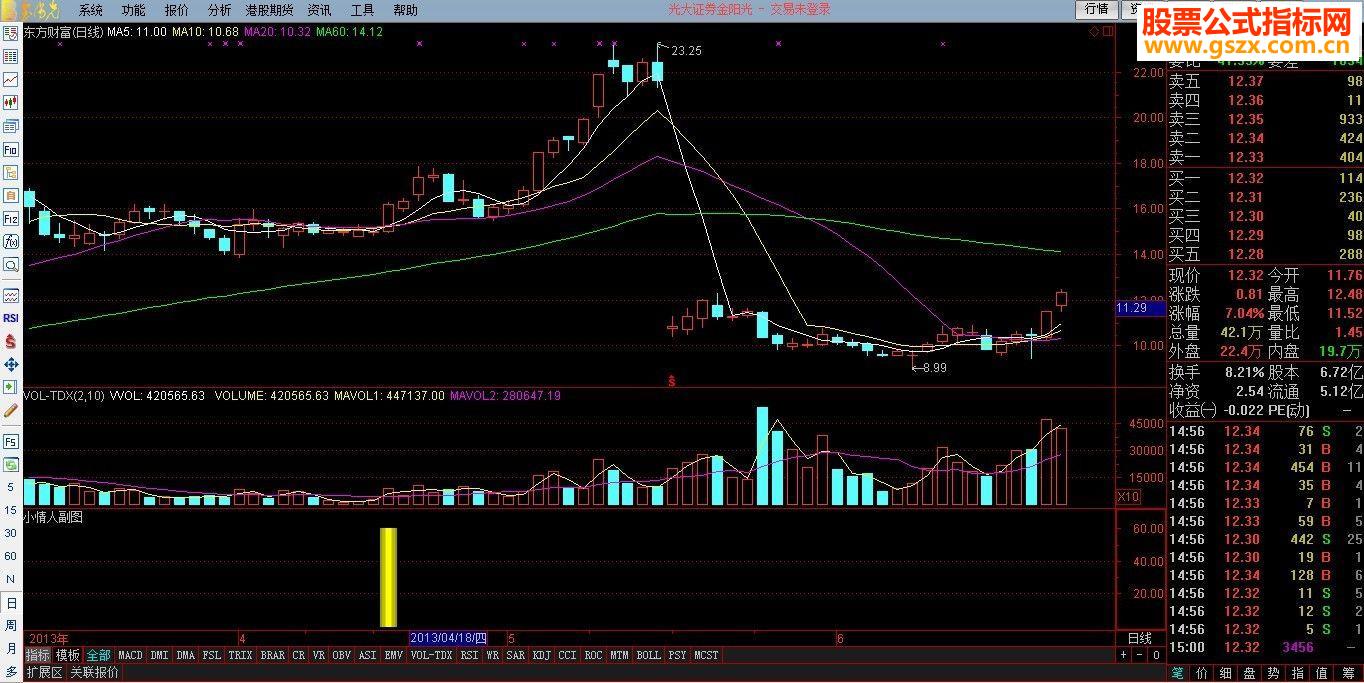
Task: Switch to the 模板 tab
Action: (68, 655)
